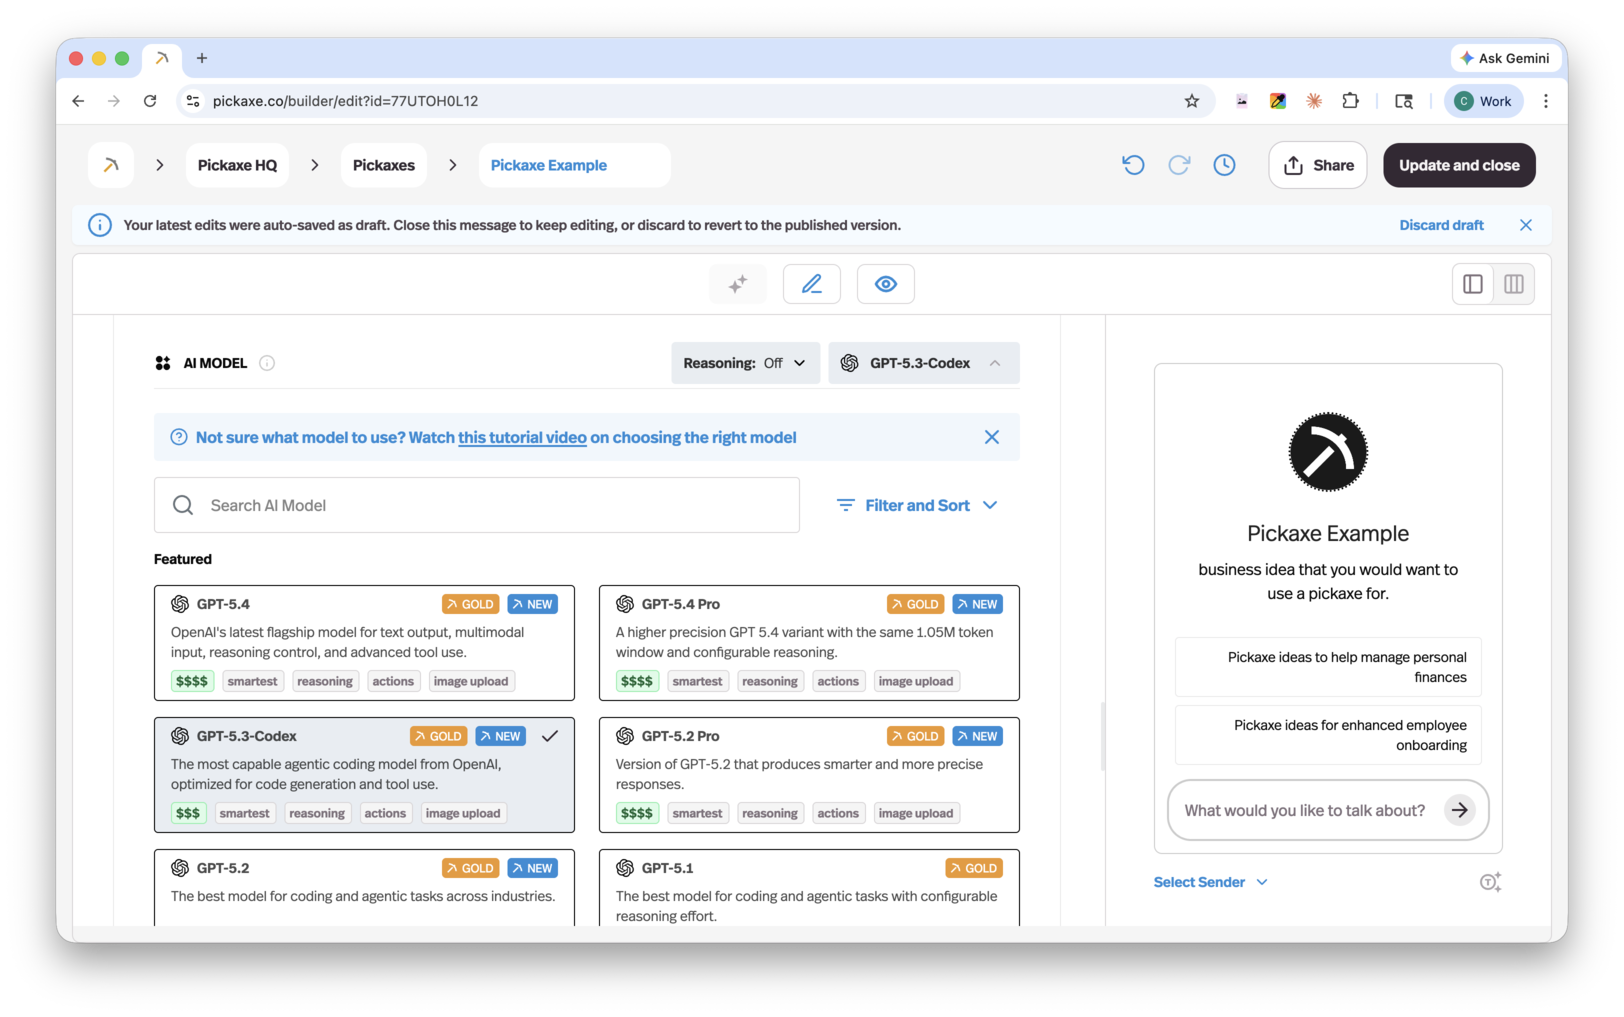Click the small image extension icon
The height and width of the screenshot is (1017, 1624).
click(1242, 101)
